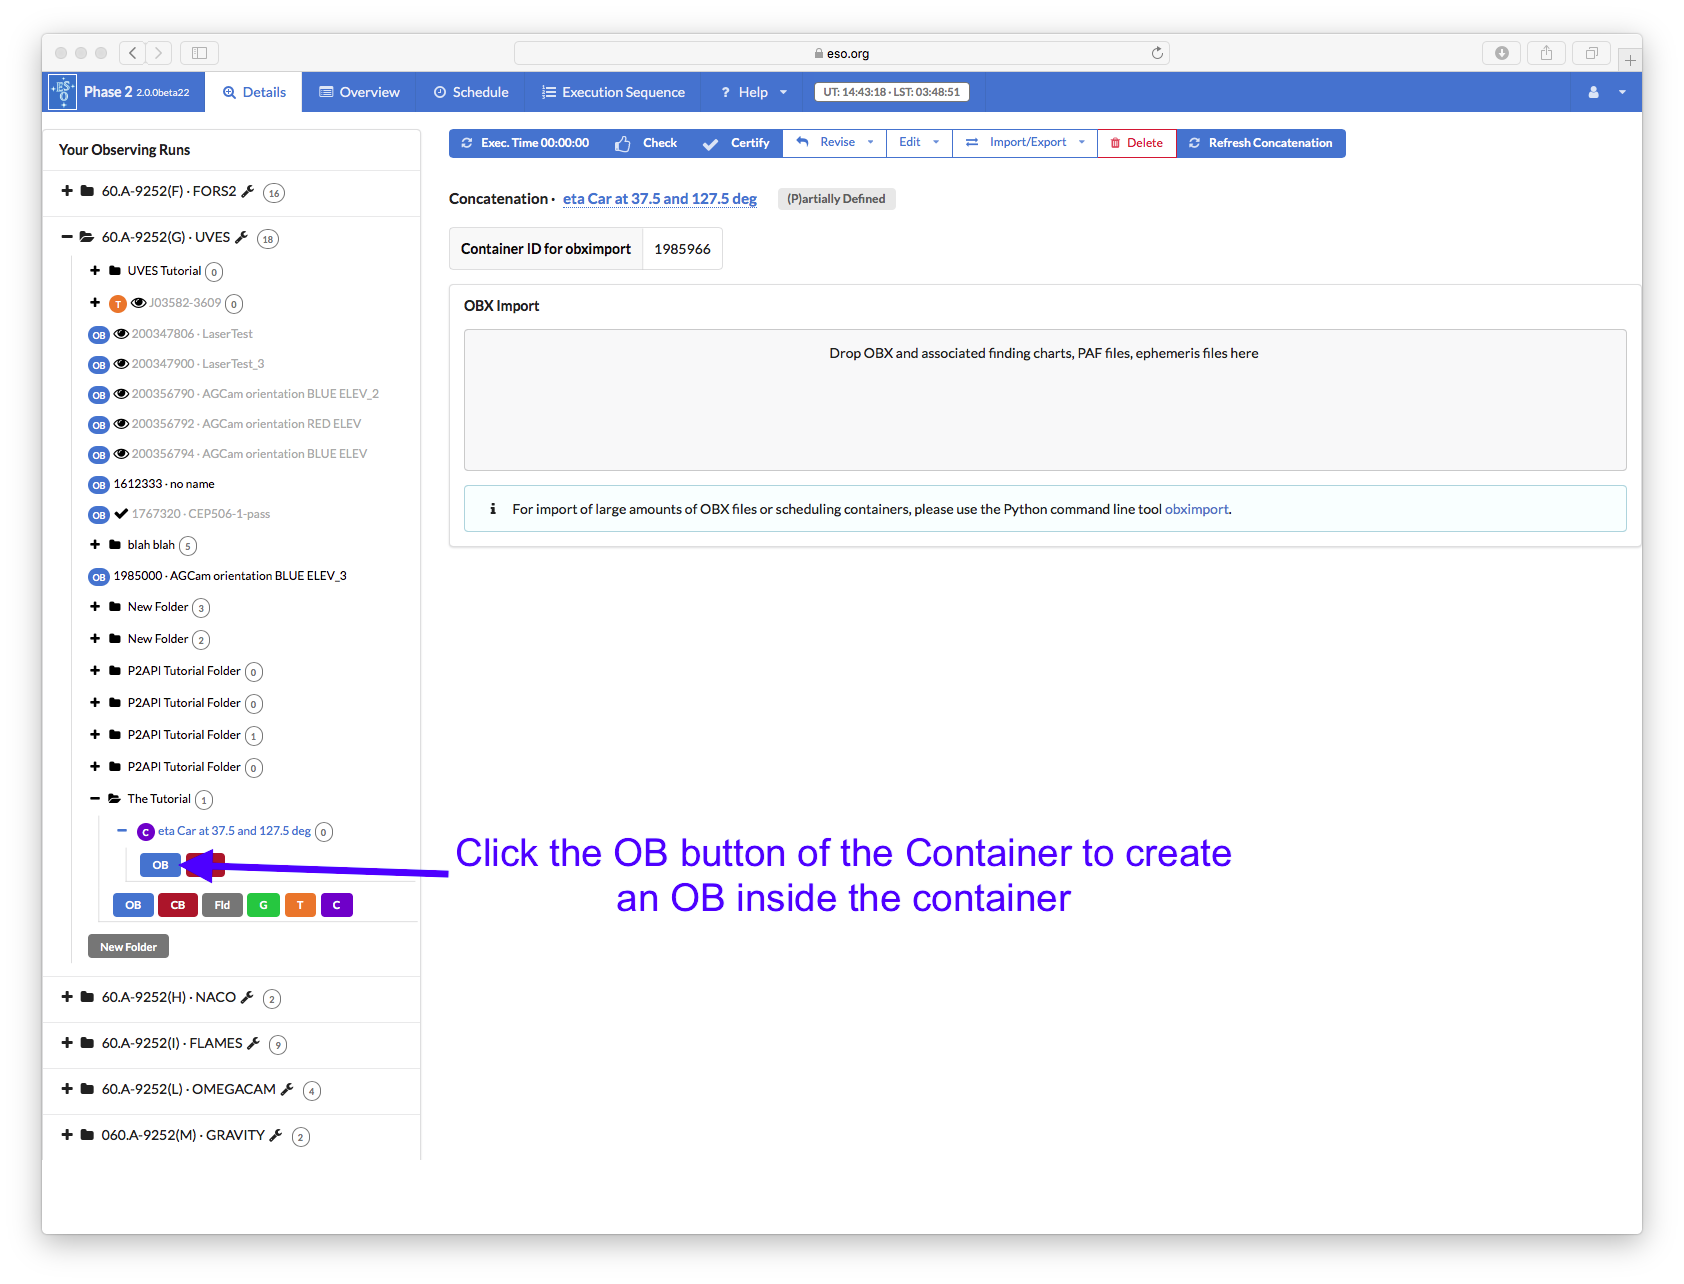Screen dimensions: 1684x1284
Task: Click the OBX file drop area
Action: pos(1044,400)
